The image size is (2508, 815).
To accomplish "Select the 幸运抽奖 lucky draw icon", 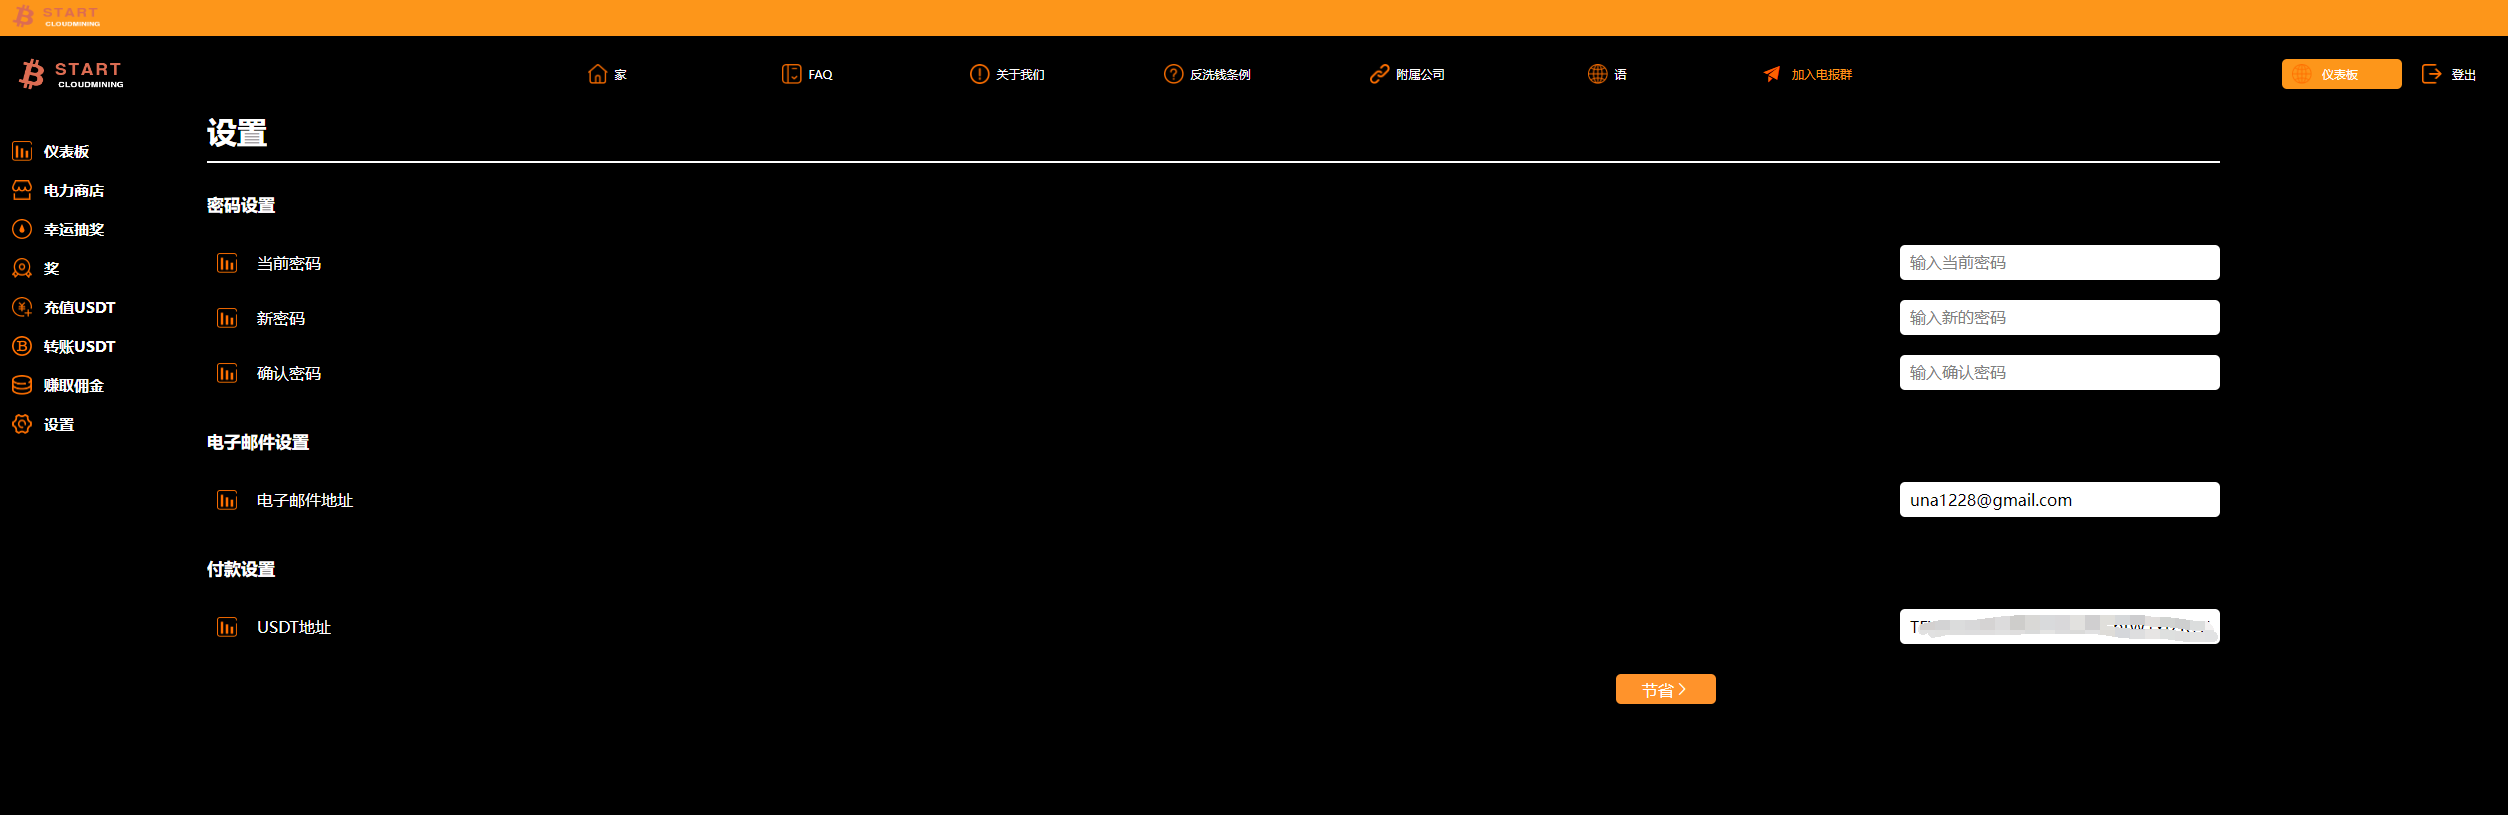I will 22,229.
